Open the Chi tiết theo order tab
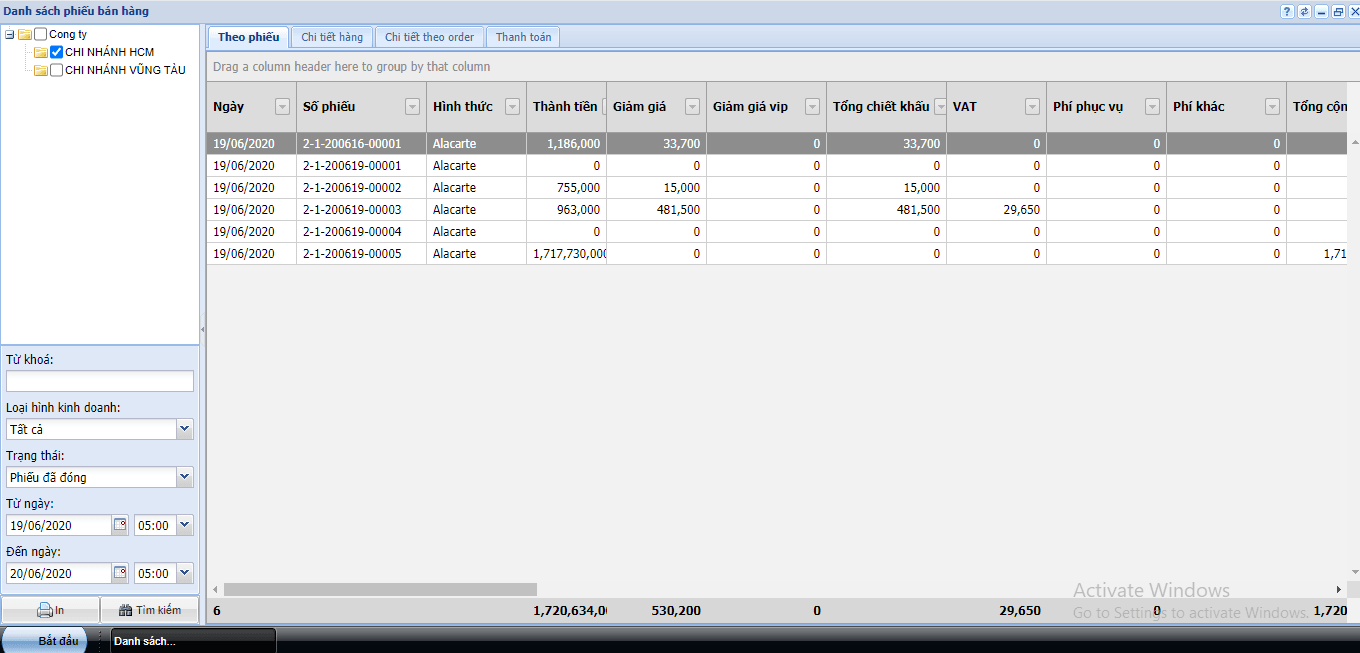Viewport: 1360px width, 653px height. pos(430,37)
